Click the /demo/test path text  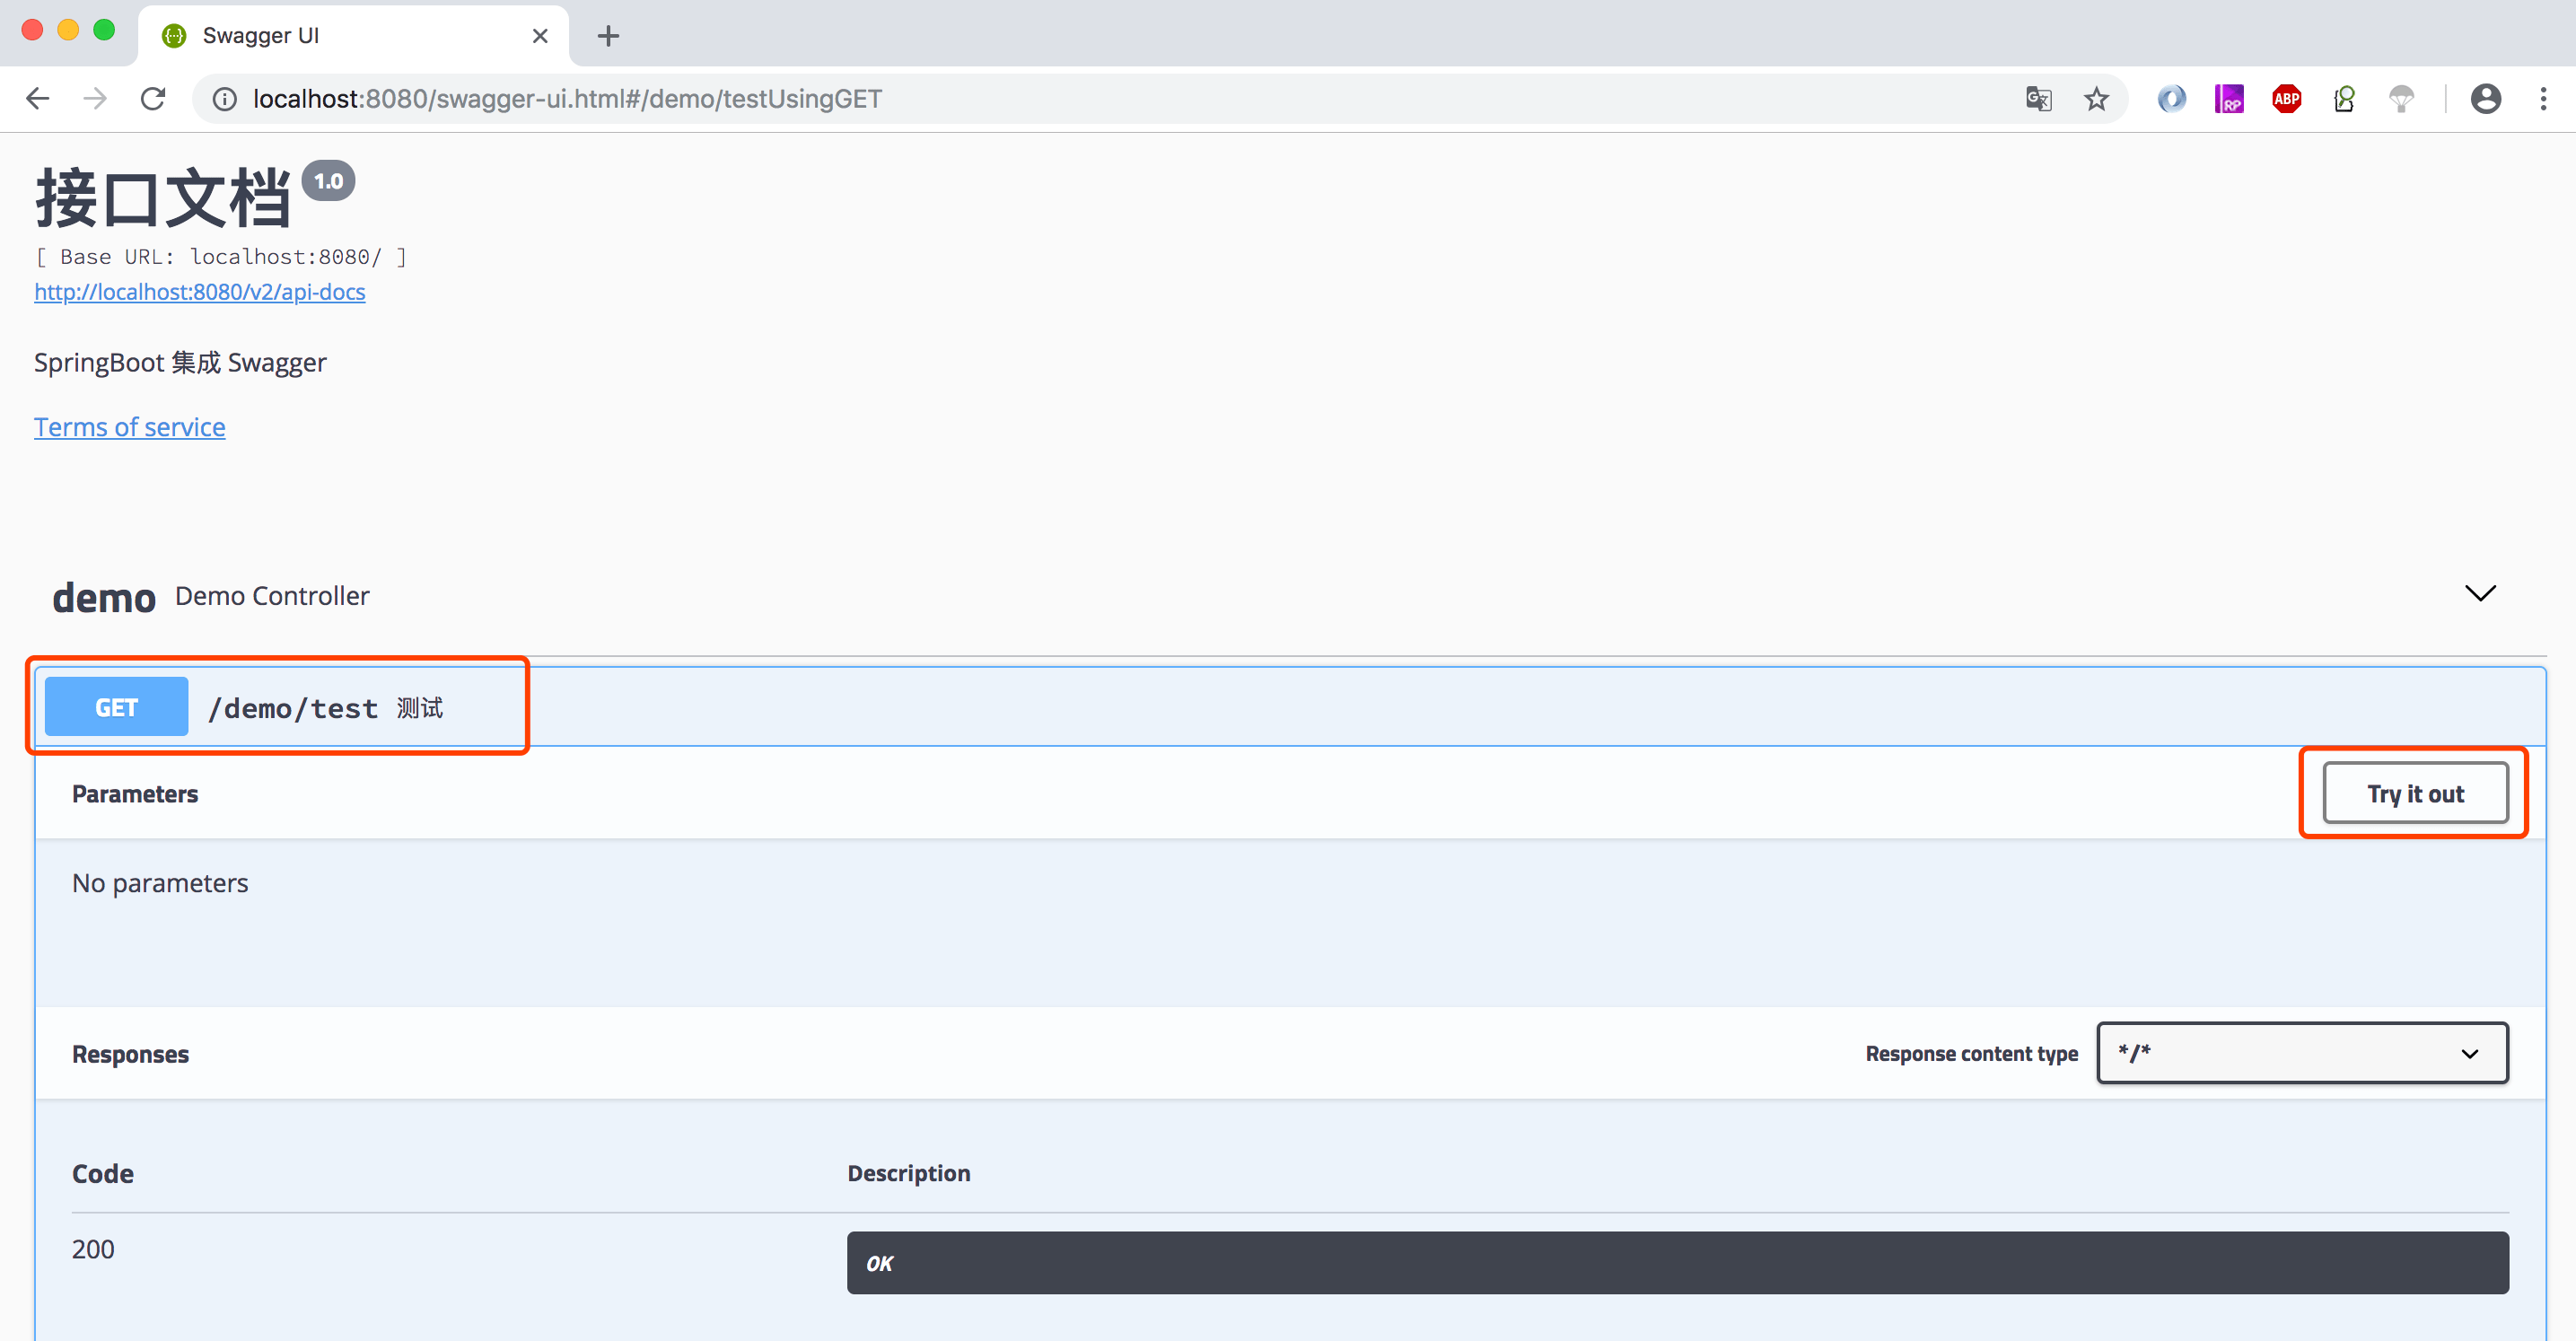(x=293, y=708)
